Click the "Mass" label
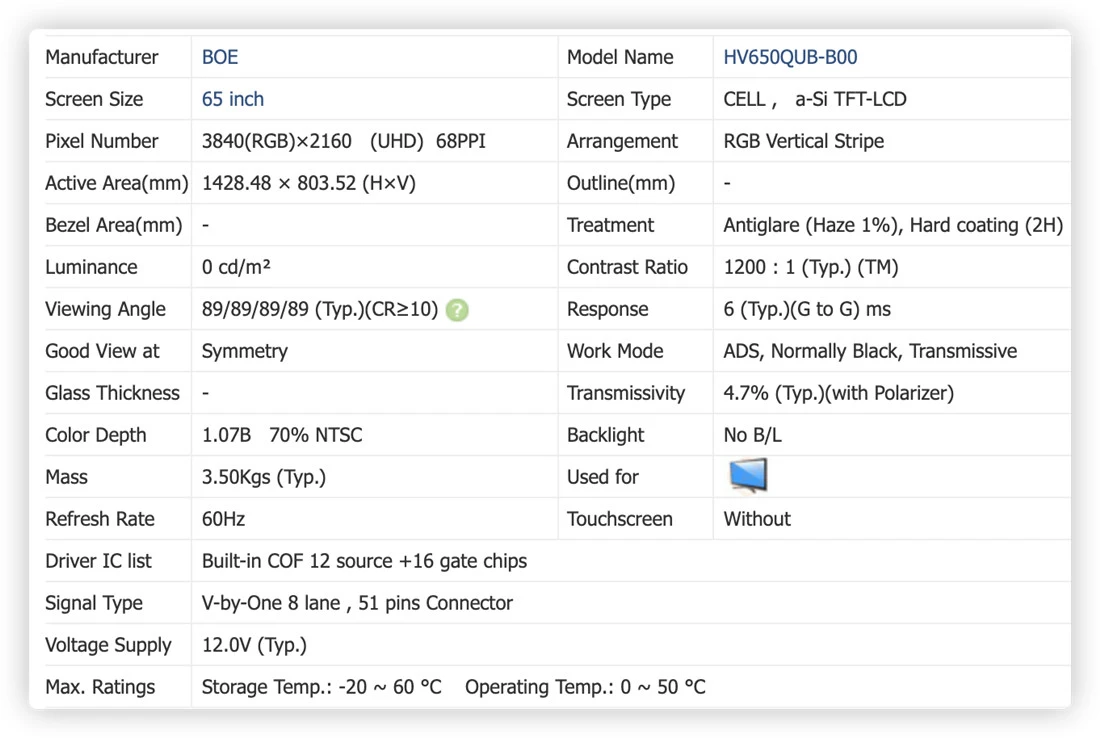 pyautogui.click(x=67, y=477)
